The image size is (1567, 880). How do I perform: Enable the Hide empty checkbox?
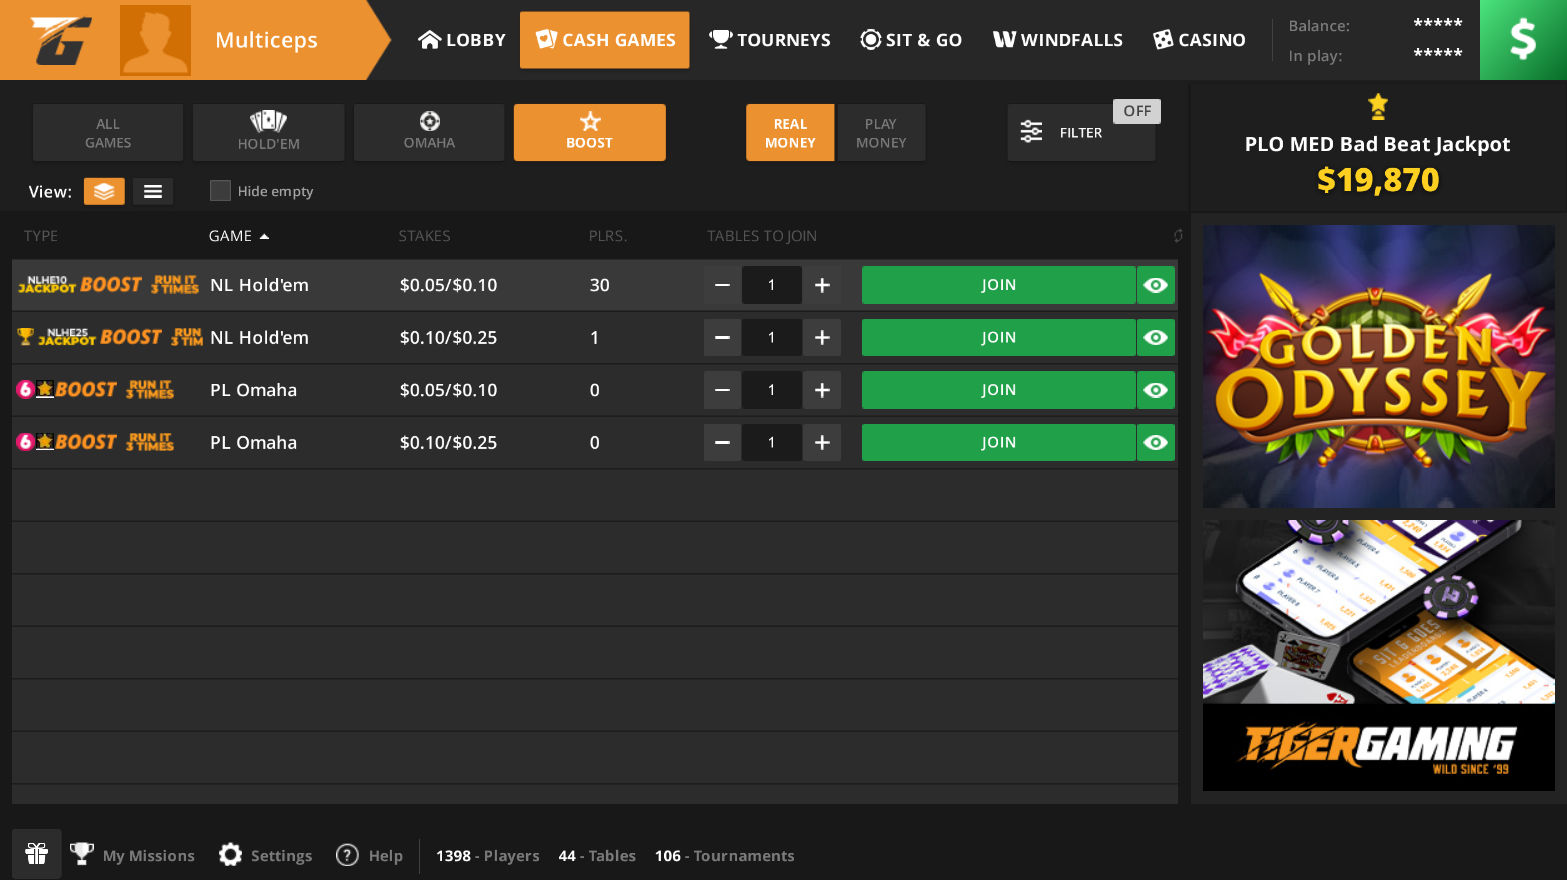220,191
